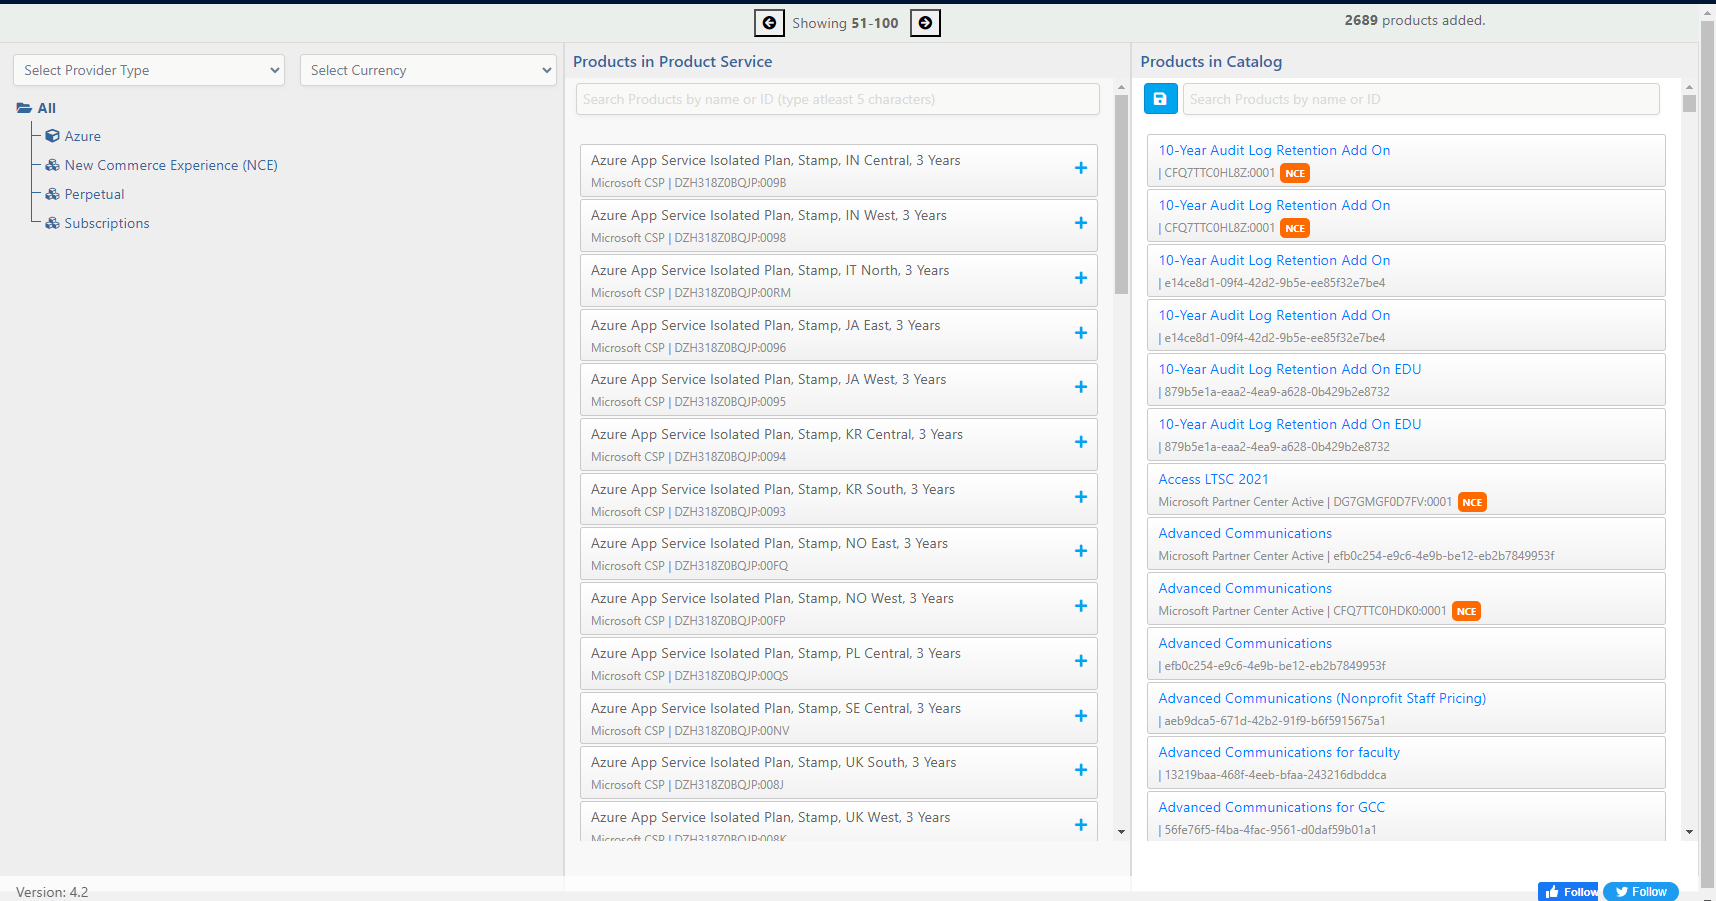1716x901 pixels.
Task: Open Access LTSC 2021 catalog product
Action: (1213, 479)
